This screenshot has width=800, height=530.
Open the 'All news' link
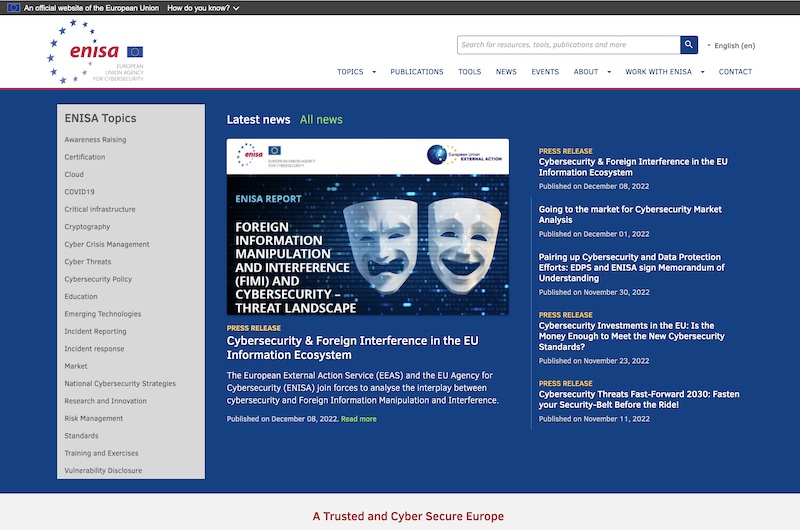(321, 120)
